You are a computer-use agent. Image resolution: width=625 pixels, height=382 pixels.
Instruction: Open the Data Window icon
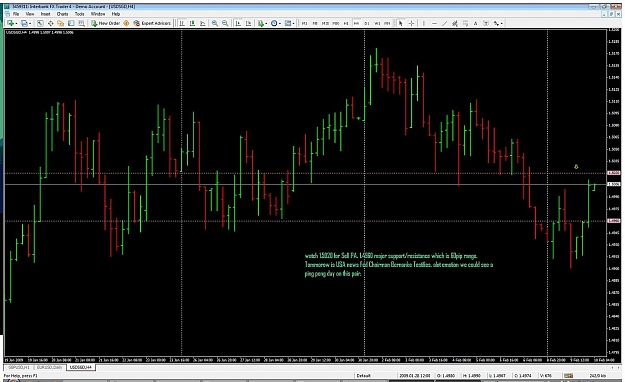tap(51, 24)
